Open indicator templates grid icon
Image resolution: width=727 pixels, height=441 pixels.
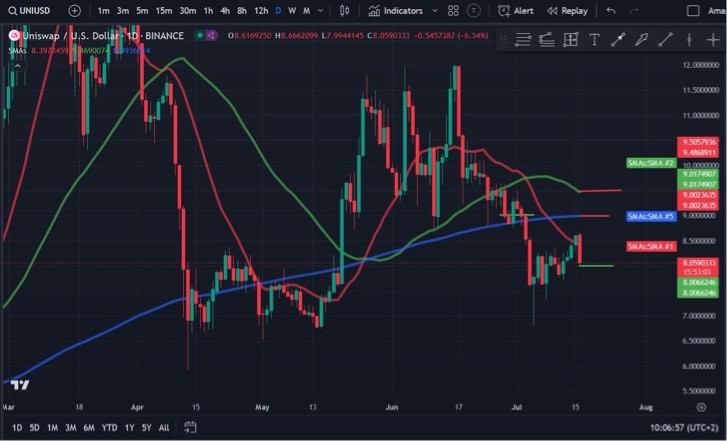453,11
